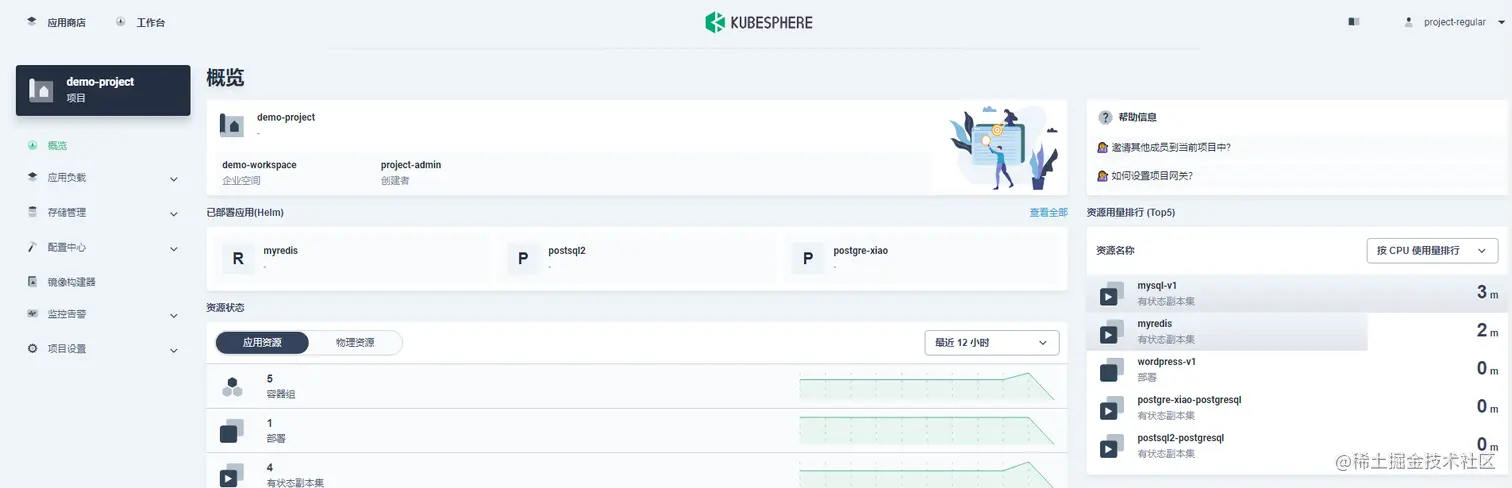
Task: Click the postsql2-postgresql statefulset icon
Action: point(1111,445)
